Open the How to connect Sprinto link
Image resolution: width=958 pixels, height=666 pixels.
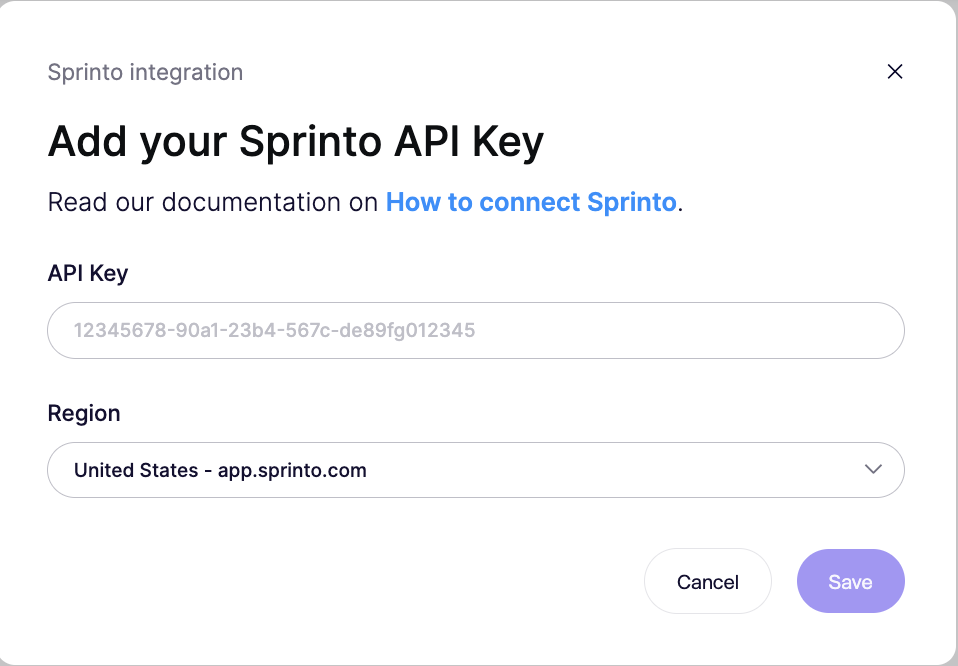point(531,202)
